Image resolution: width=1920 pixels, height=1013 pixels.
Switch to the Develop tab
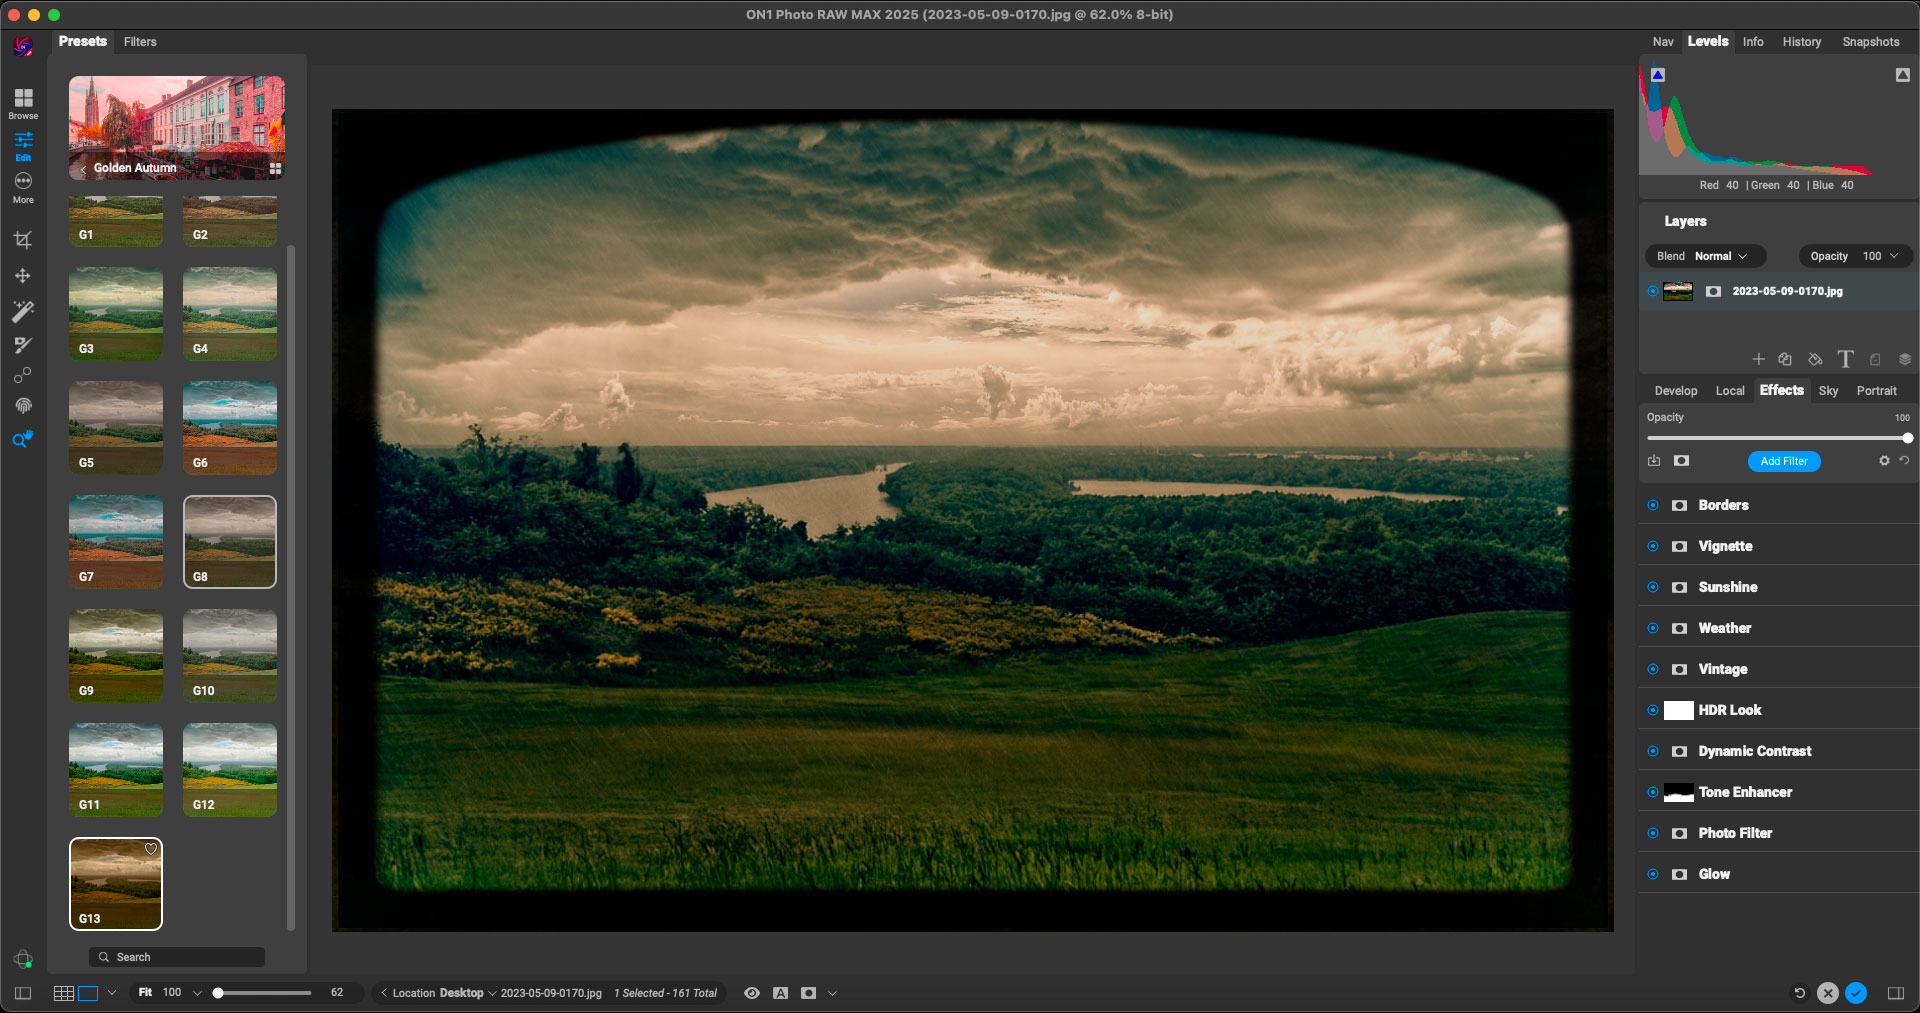pos(1675,391)
